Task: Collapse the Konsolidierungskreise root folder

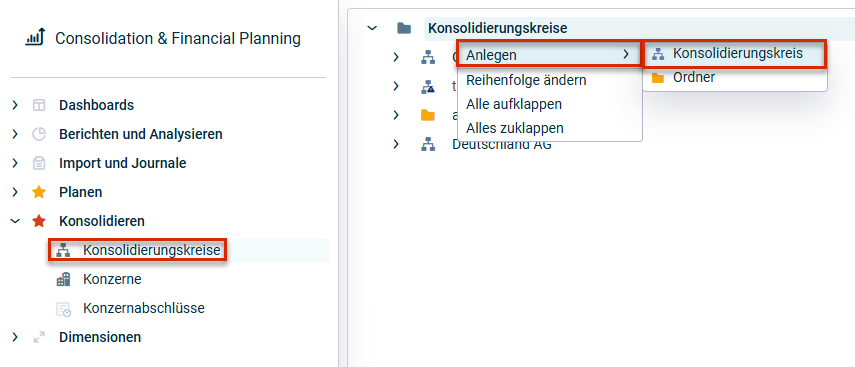Action: tap(372, 28)
